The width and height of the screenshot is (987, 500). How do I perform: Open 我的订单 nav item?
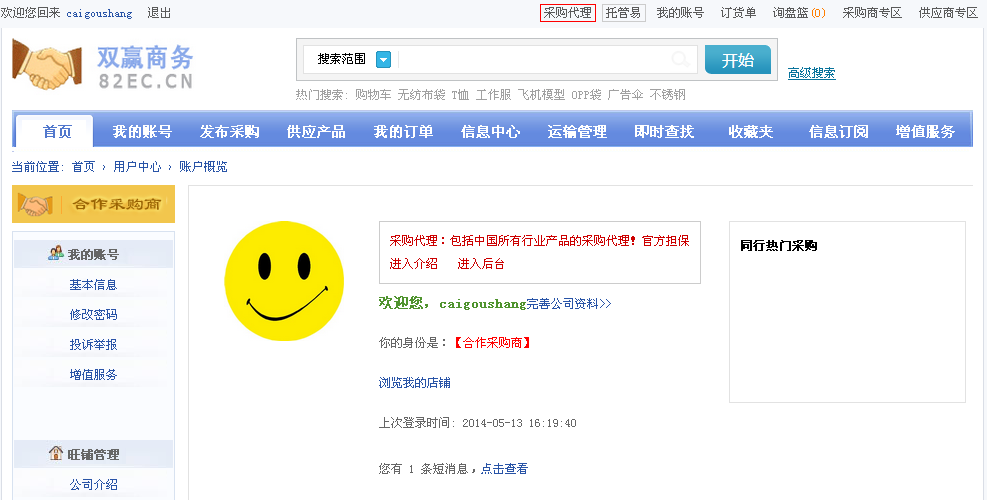403,132
